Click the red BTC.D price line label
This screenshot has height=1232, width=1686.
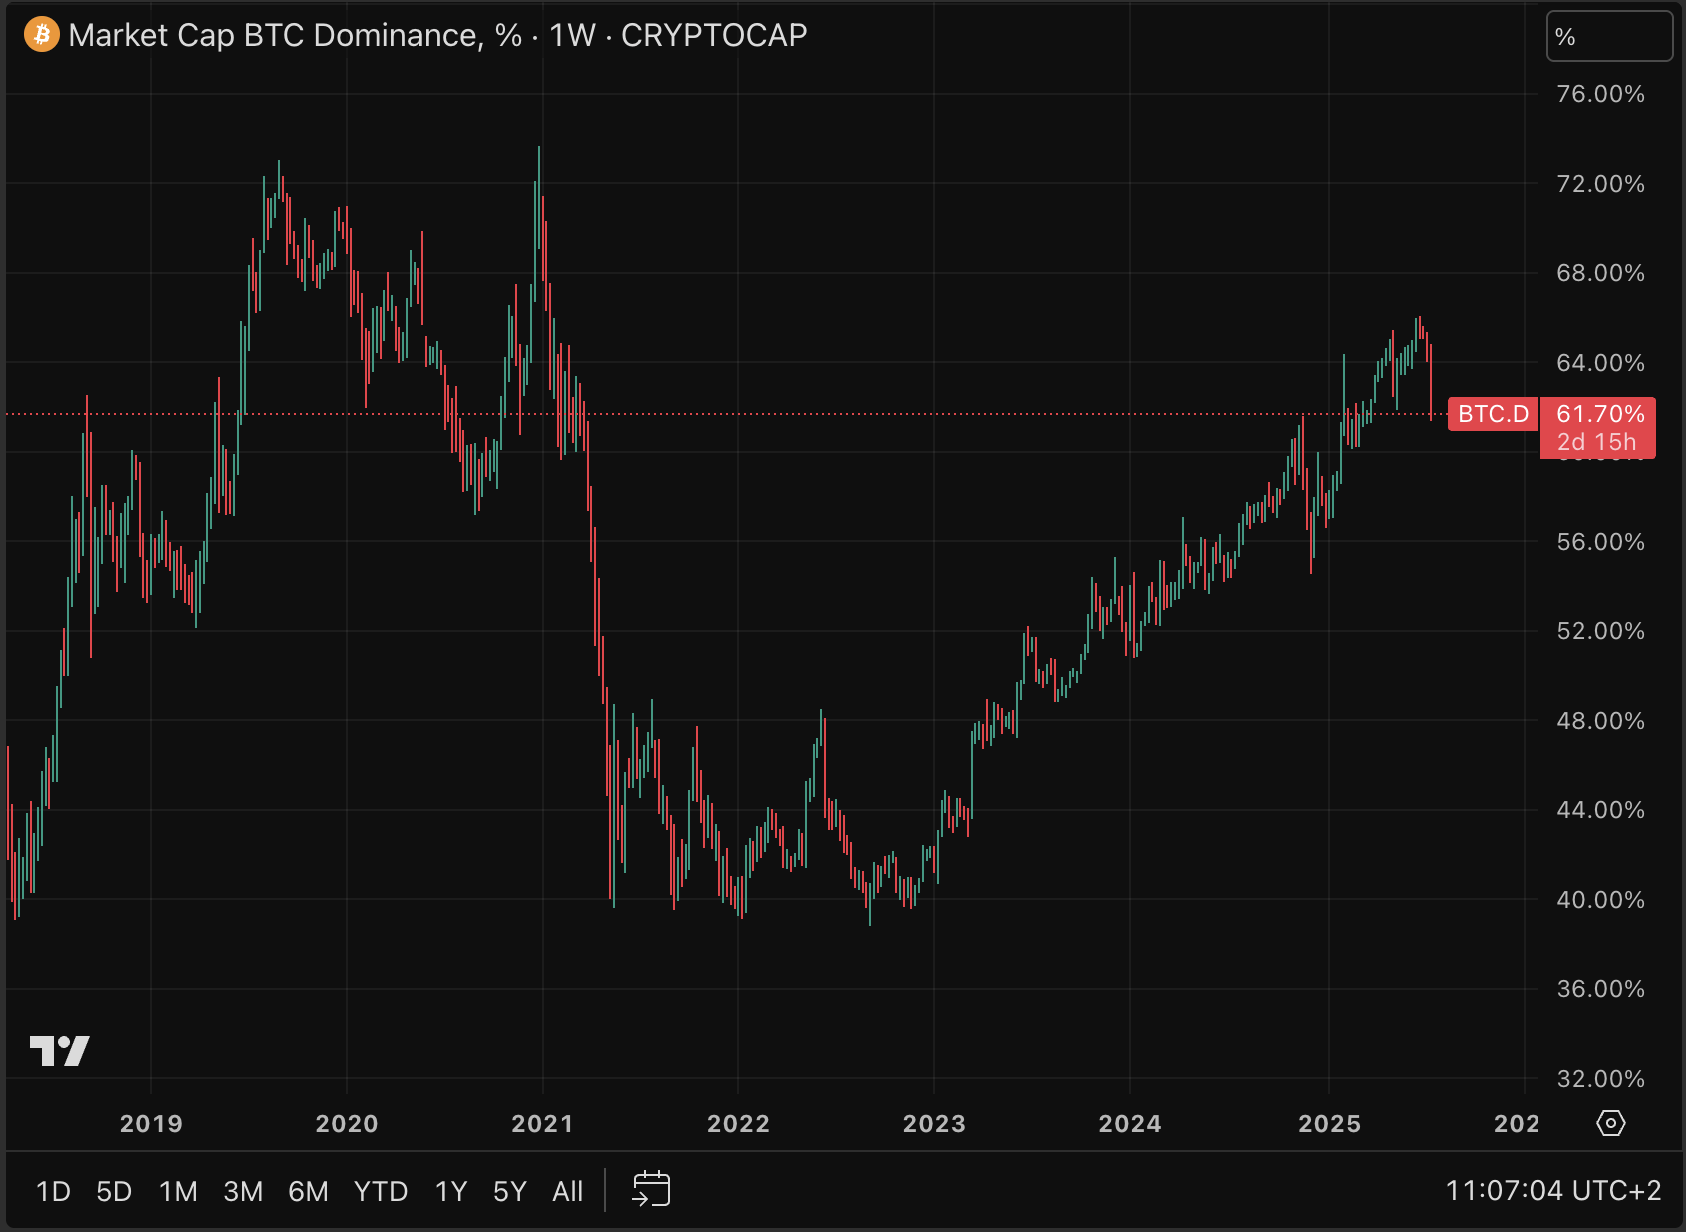coord(1493,414)
